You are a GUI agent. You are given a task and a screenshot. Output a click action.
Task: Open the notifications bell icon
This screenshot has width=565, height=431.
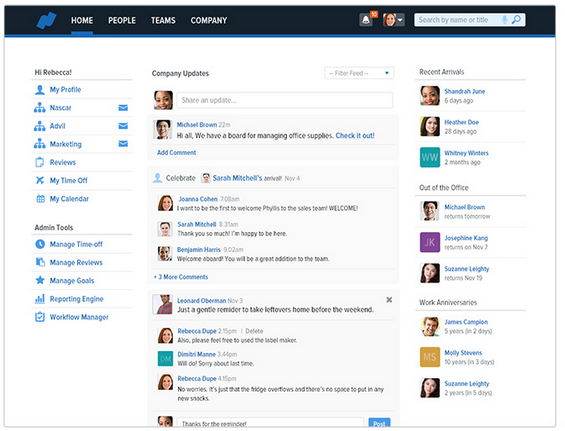[x=365, y=20]
